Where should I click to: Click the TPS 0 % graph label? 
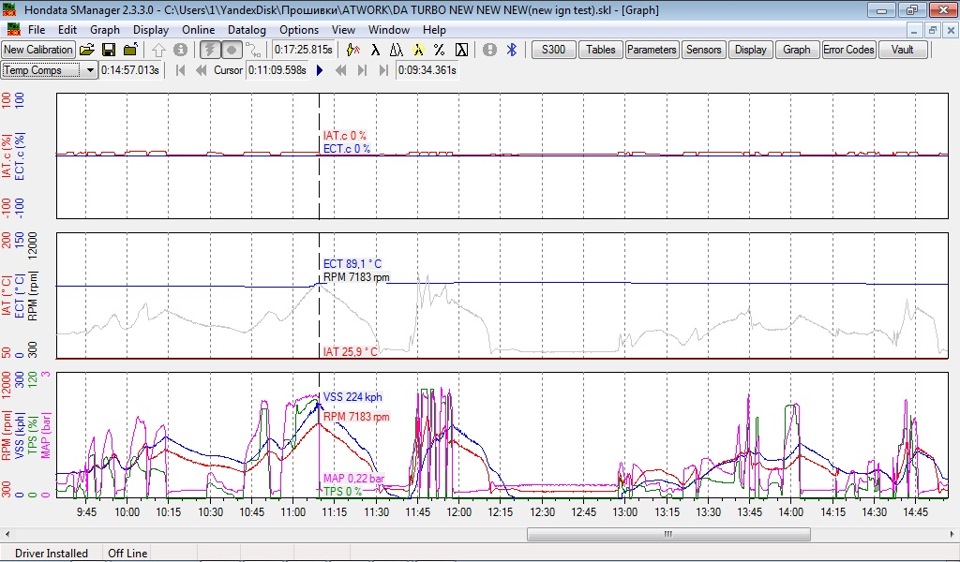[342, 491]
